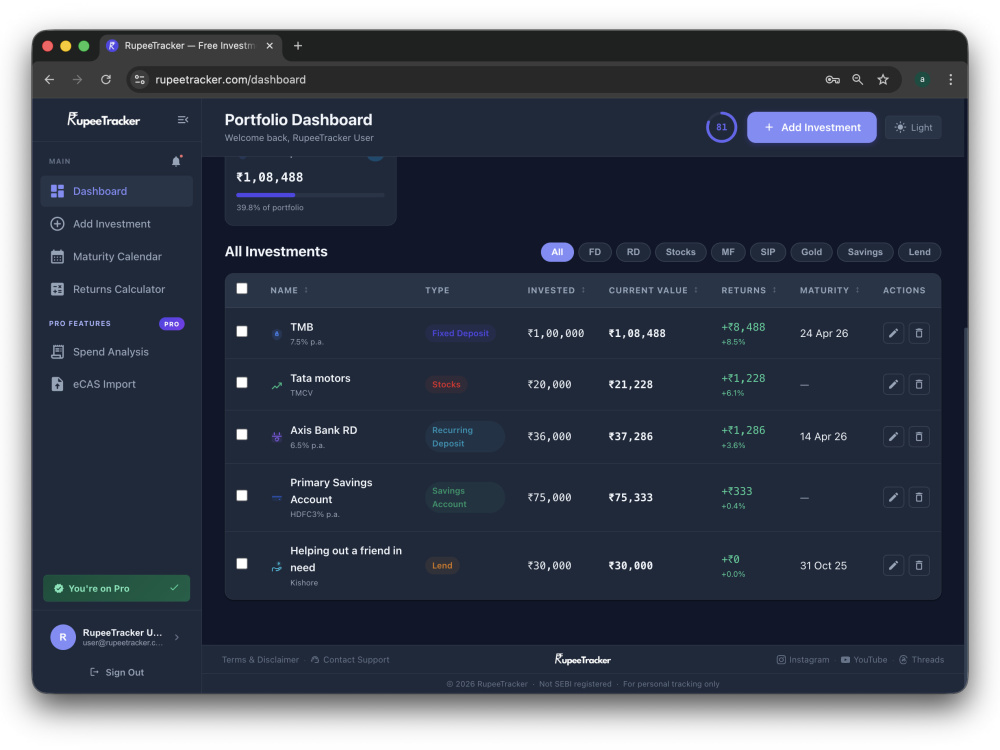
Task: Select the All filter tab
Action: click(557, 253)
